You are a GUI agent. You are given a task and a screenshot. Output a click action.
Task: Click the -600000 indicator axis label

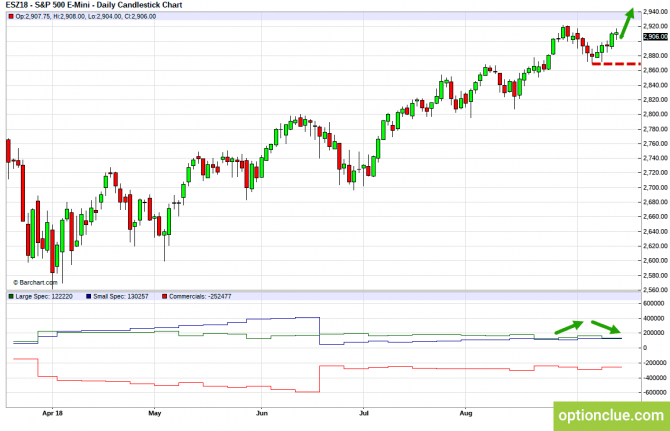pyautogui.click(x=655, y=393)
